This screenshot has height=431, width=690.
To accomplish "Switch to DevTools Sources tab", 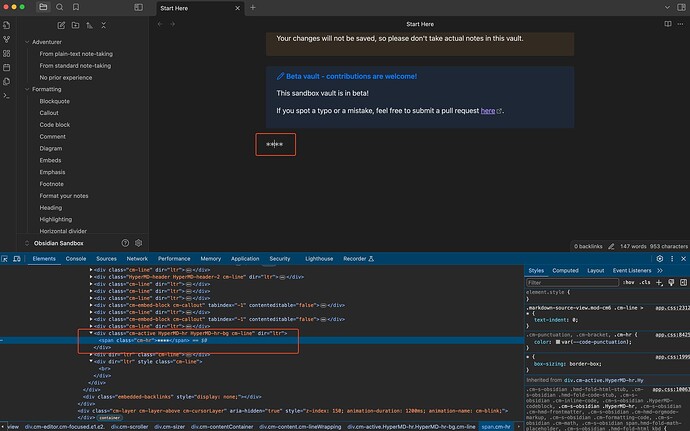I will 106,259.
